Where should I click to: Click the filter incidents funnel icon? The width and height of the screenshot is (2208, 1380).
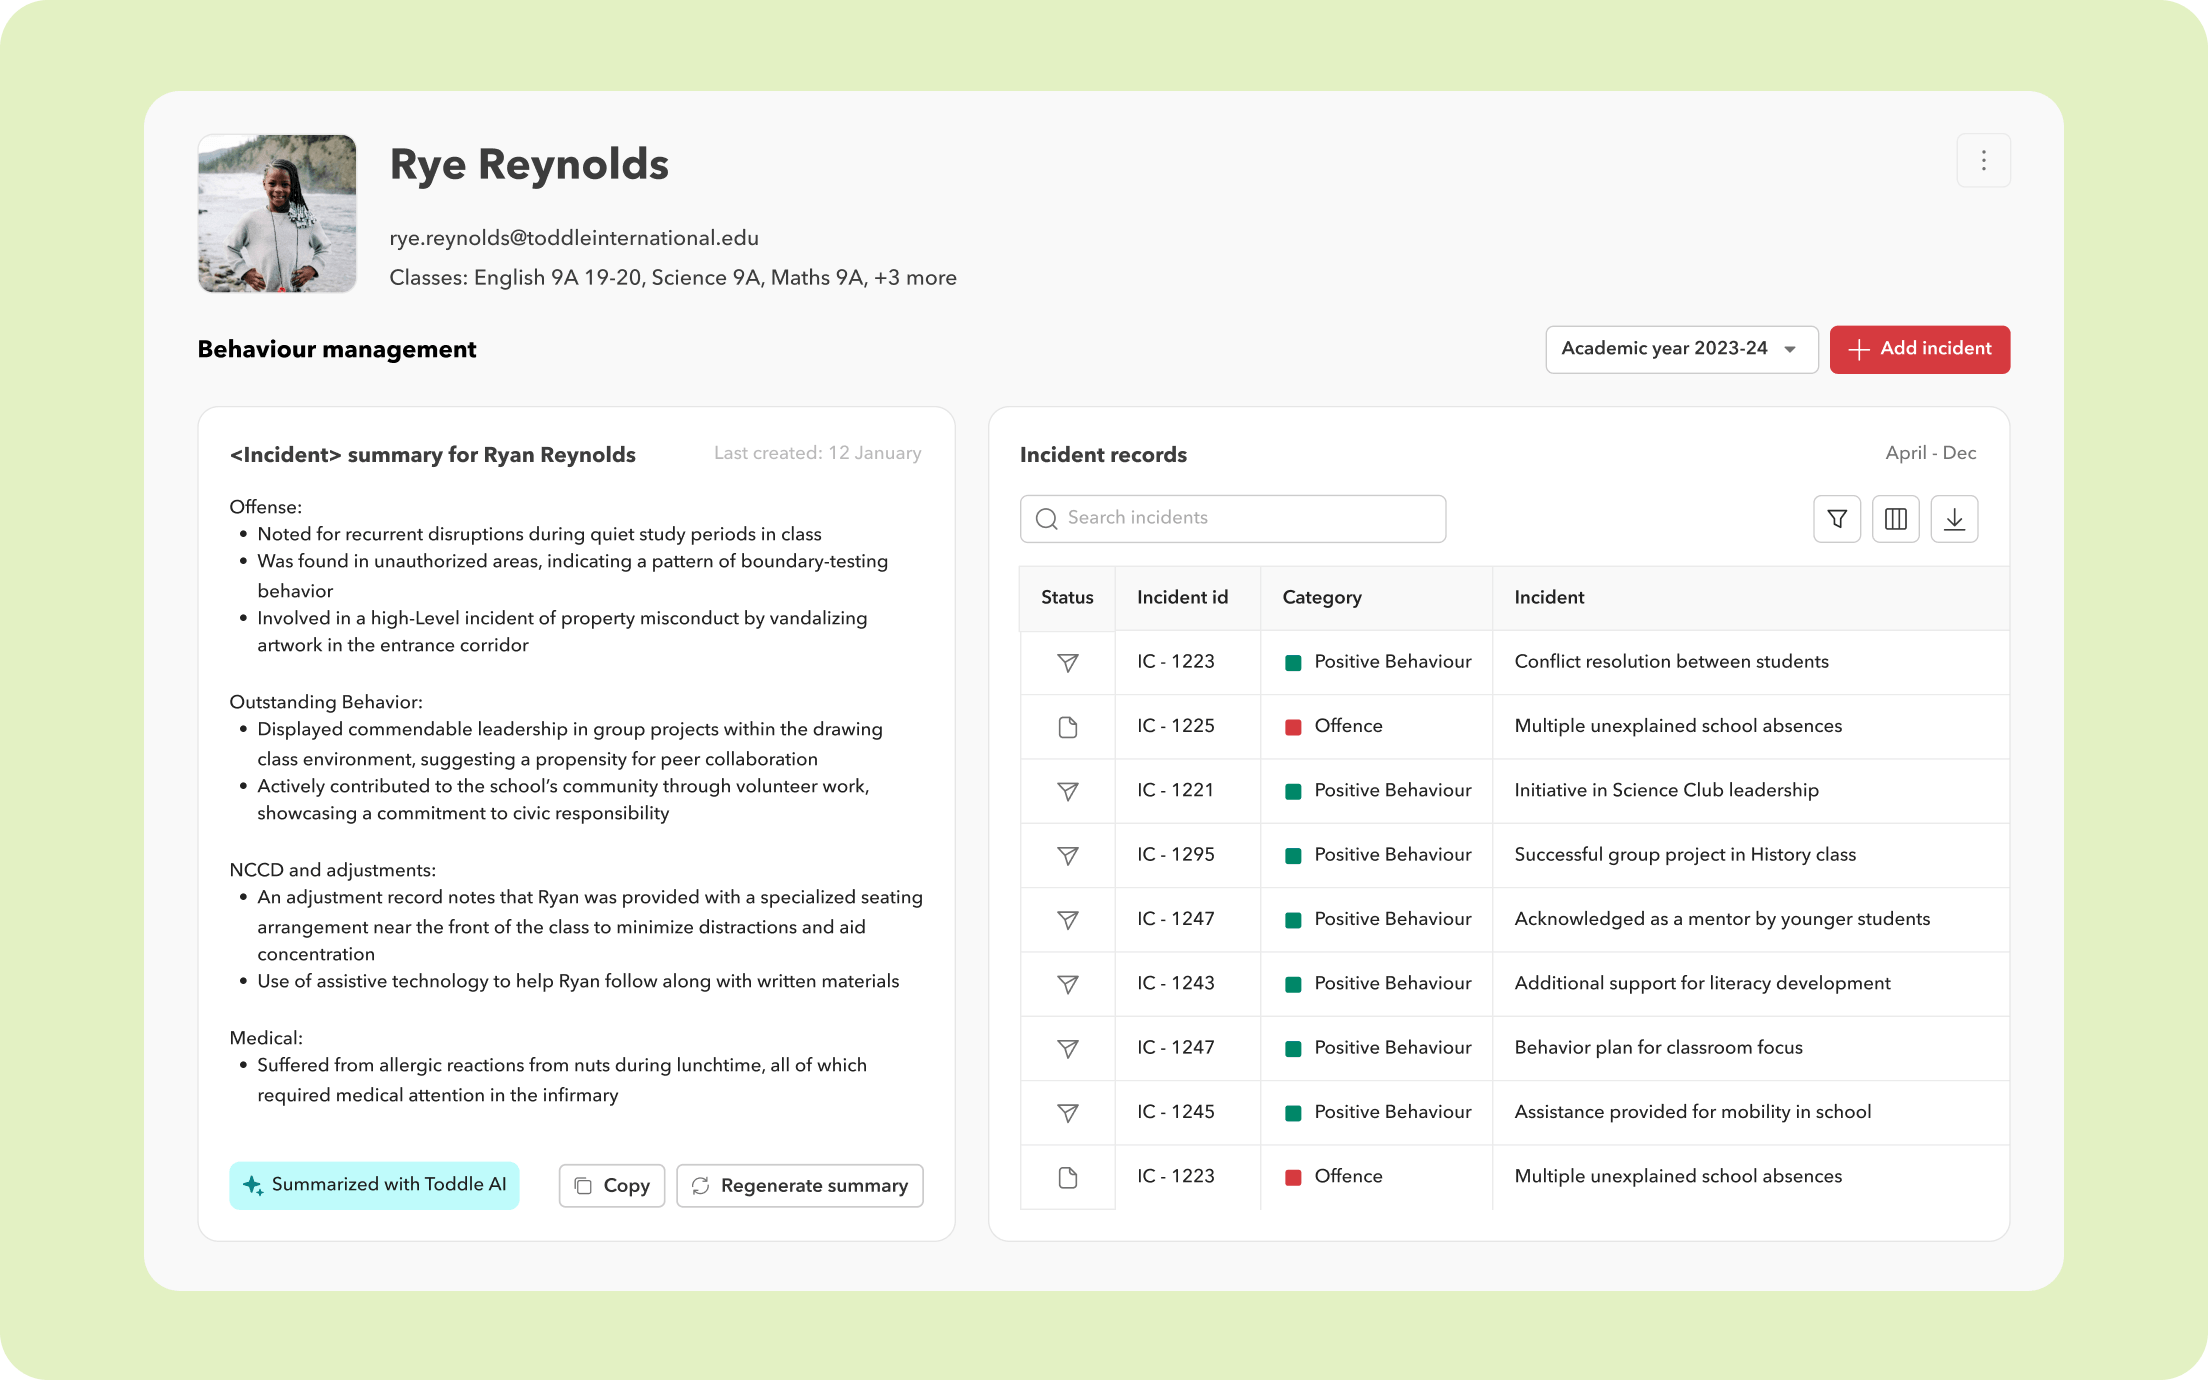pos(1837,519)
